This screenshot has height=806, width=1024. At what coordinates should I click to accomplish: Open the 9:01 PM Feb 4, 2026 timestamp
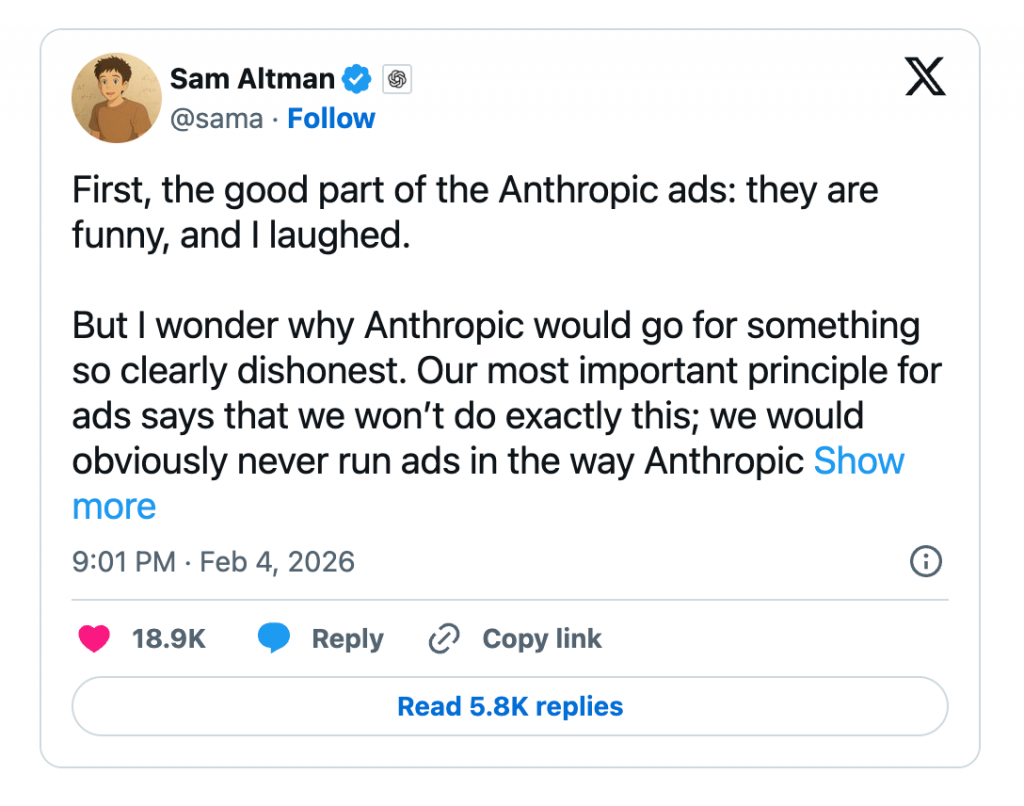point(213,562)
